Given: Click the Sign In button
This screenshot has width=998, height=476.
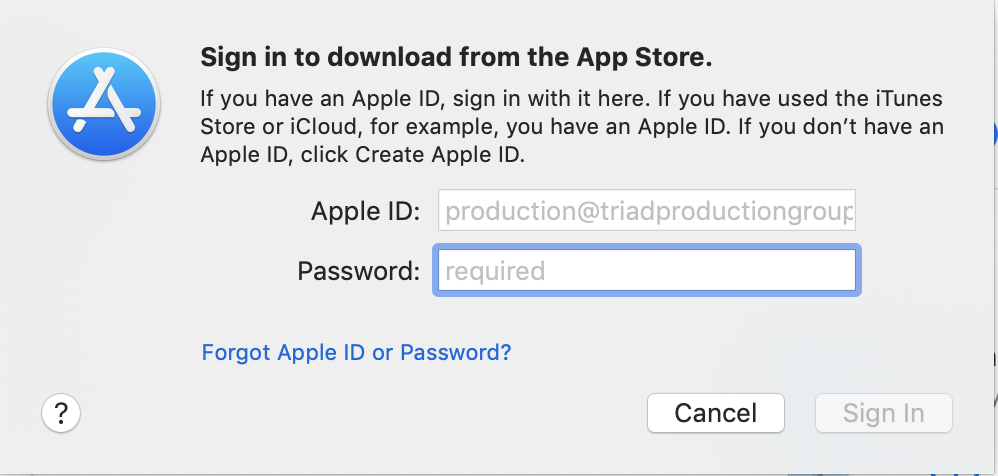Looking at the screenshot, I should tap(883, 413).
